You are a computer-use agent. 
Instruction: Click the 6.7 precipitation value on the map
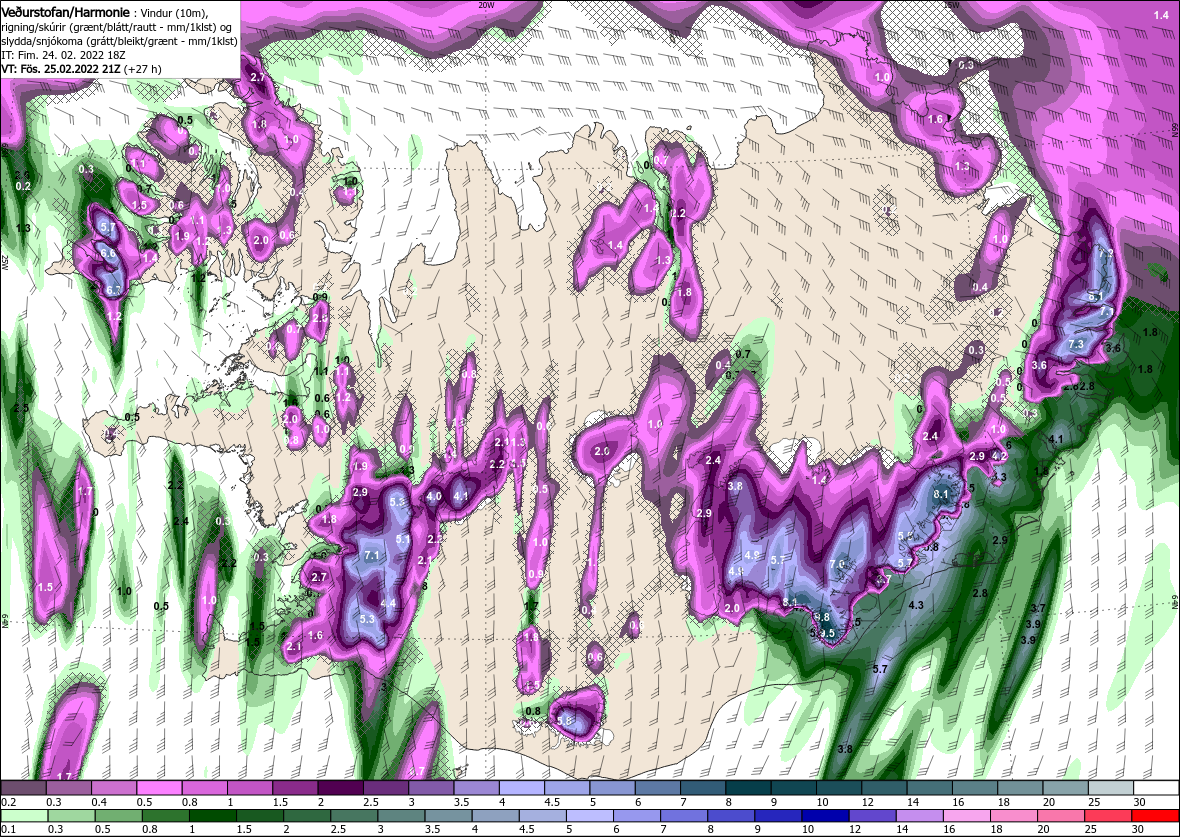(114, 290)
